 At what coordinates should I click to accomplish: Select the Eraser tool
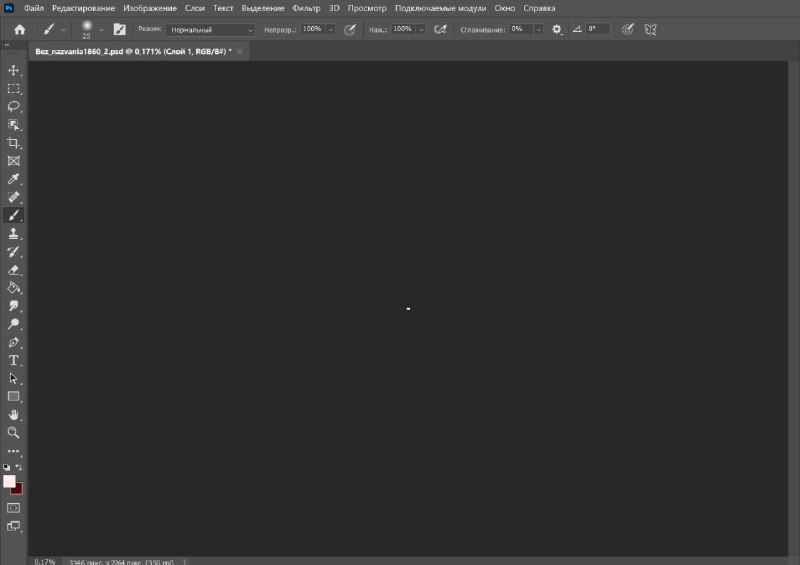point(14,269)
